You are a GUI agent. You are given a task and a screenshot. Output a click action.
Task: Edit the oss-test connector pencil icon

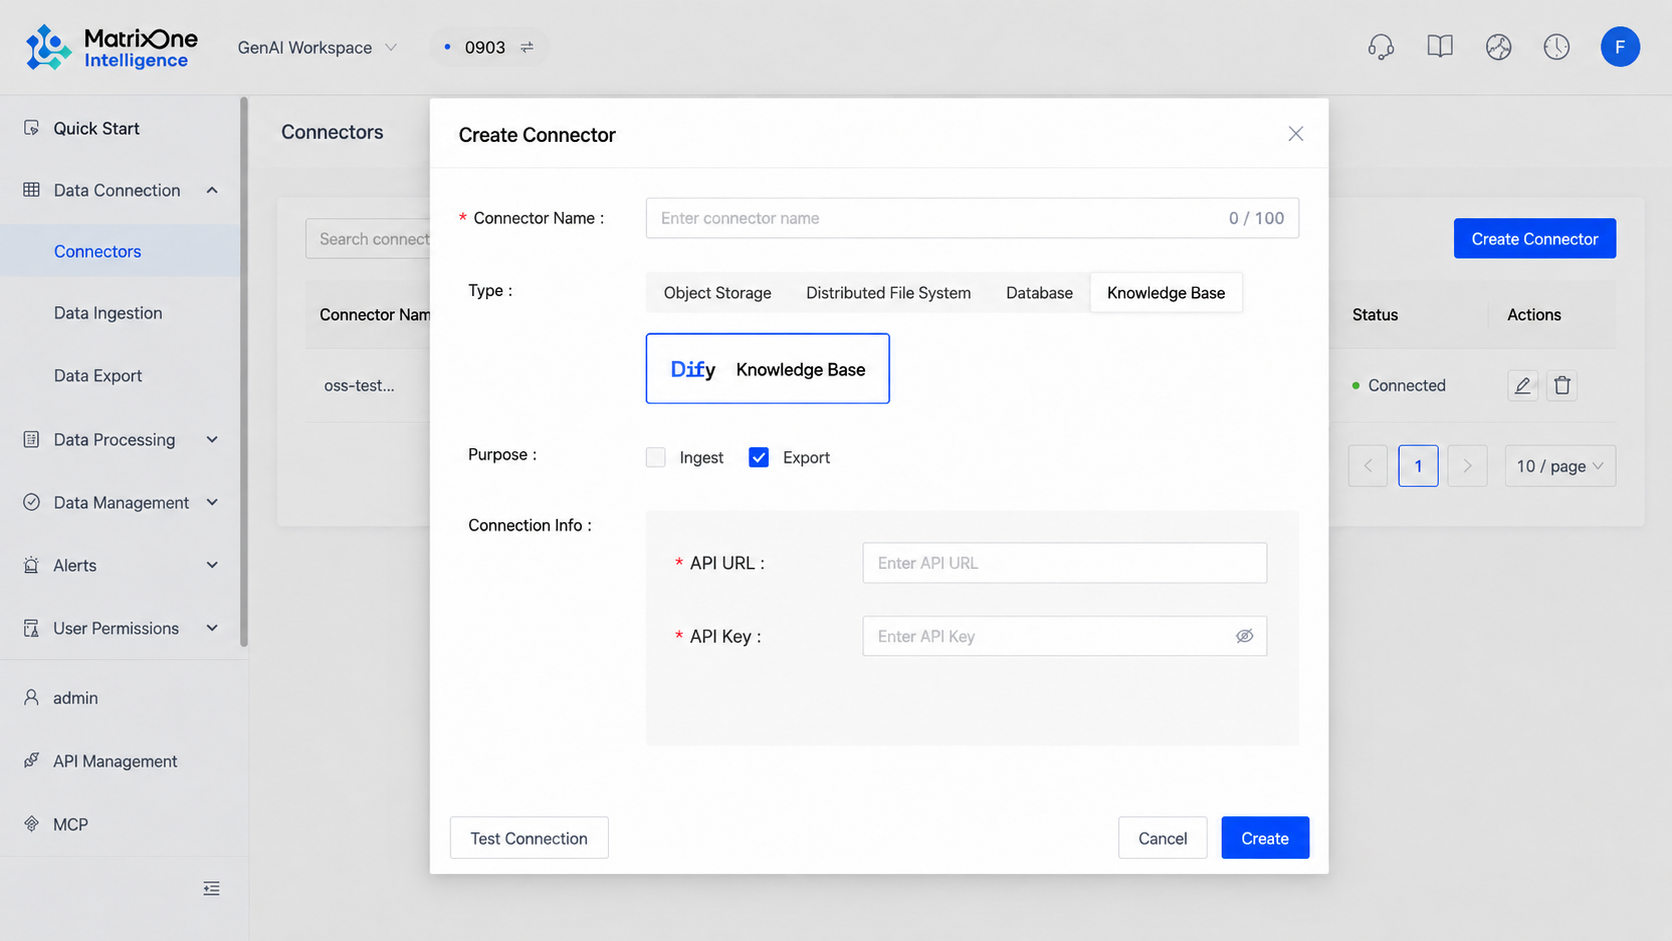coord(1522,385)
